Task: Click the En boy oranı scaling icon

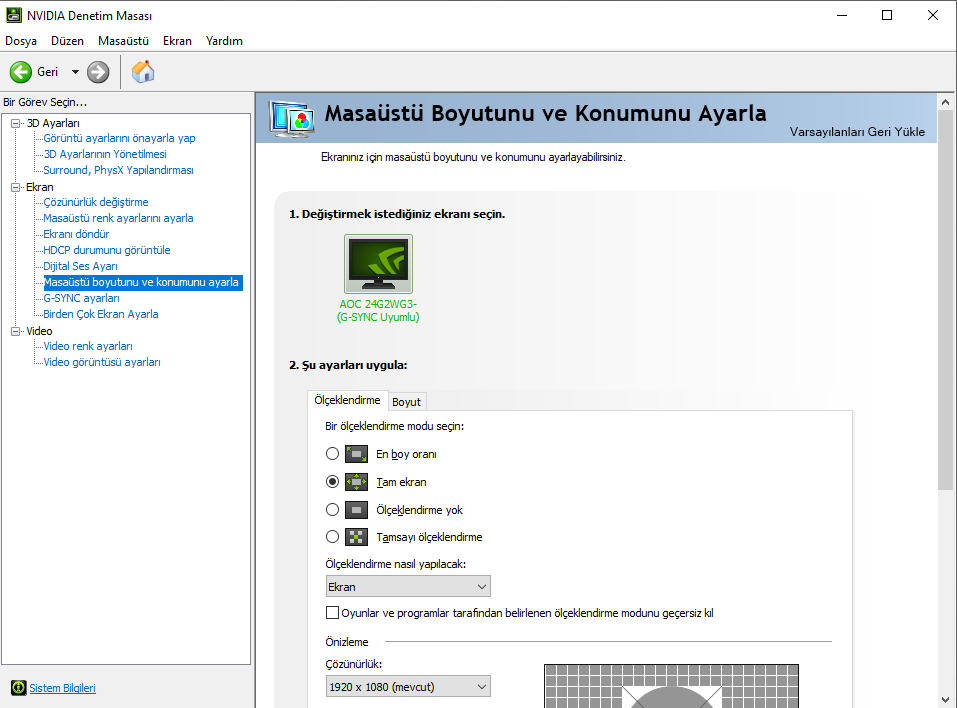Action: tap(357, 454)
